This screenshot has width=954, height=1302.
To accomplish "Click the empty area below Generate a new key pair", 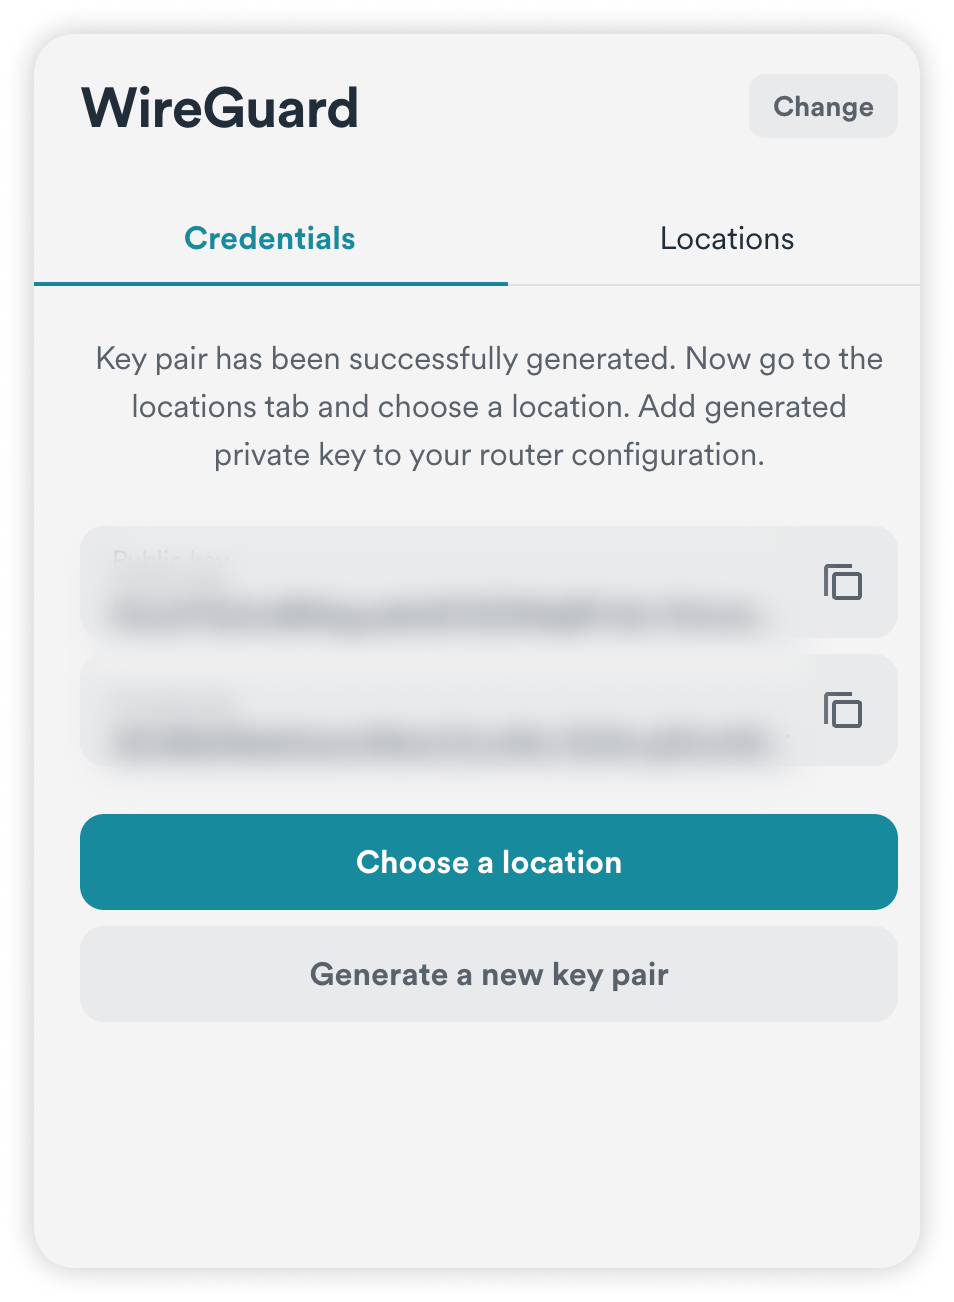I will 489,1140.
